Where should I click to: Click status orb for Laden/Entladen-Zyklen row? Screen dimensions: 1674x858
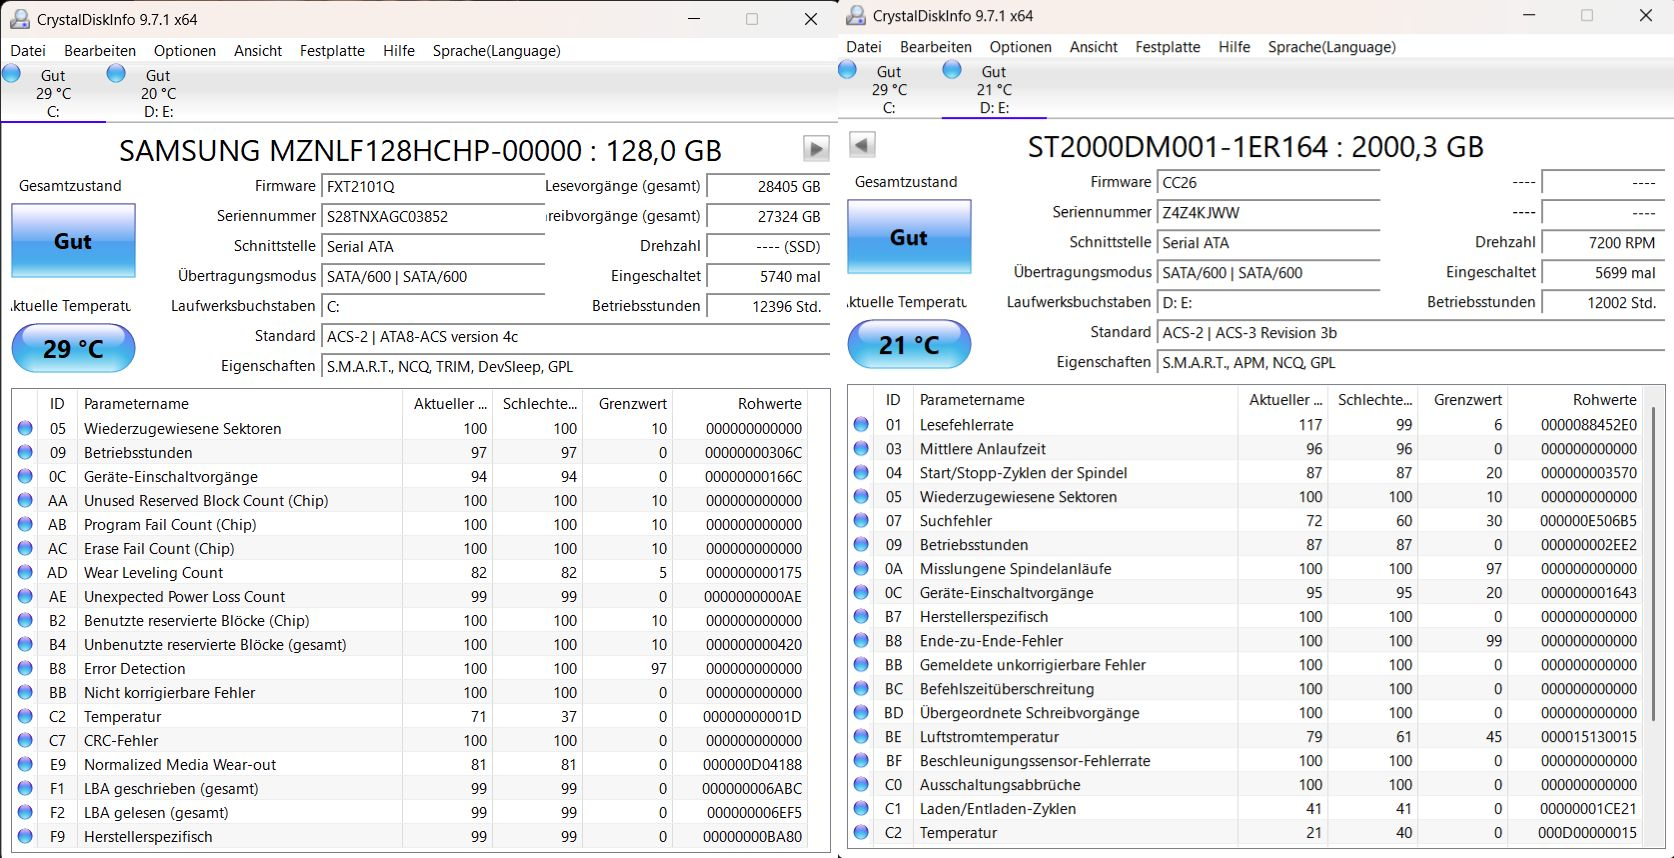click(861, 808)
